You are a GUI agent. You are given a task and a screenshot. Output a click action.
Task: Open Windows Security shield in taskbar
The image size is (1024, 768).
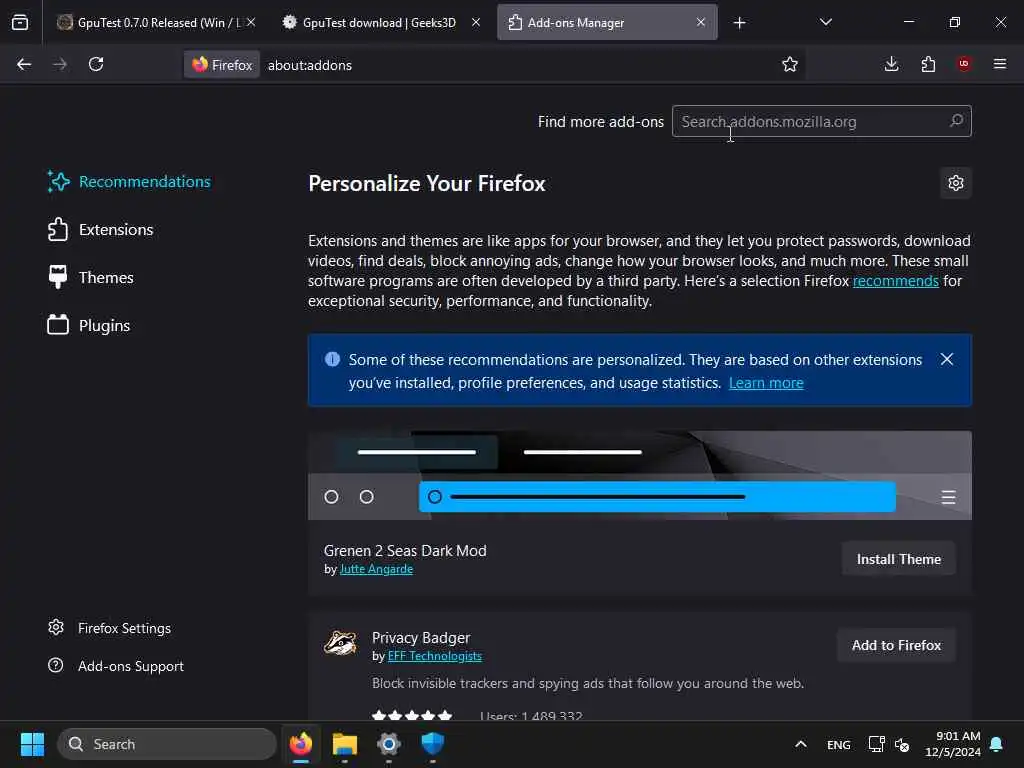click(432, 744)
